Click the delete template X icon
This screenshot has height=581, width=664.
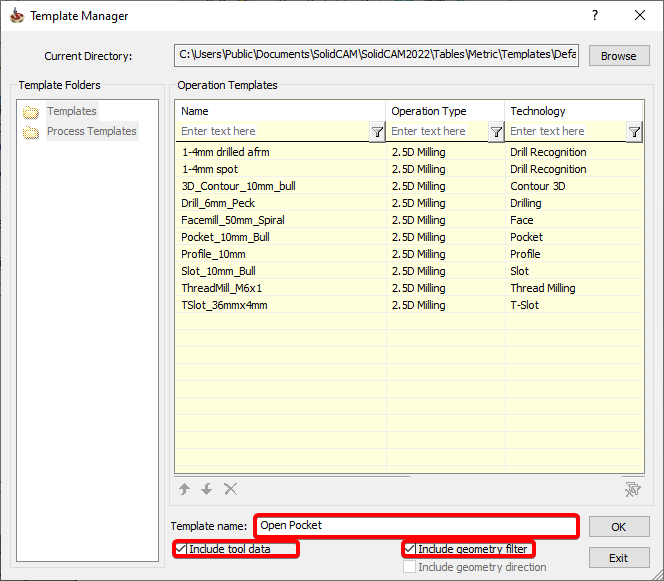(x=231, y=489)
